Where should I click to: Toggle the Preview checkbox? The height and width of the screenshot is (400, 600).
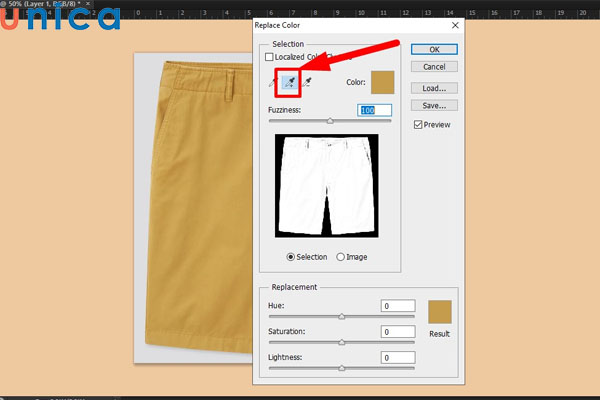[x=420, y=124]
